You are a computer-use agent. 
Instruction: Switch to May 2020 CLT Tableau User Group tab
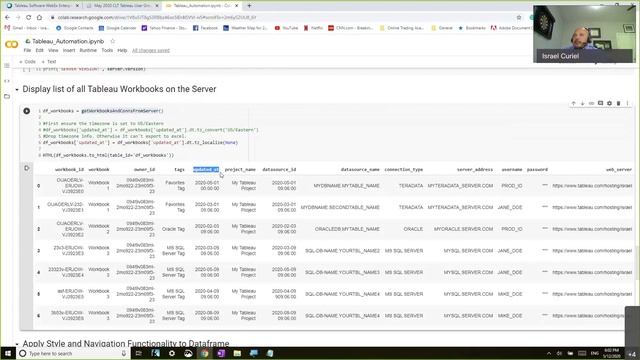point(122,6)
